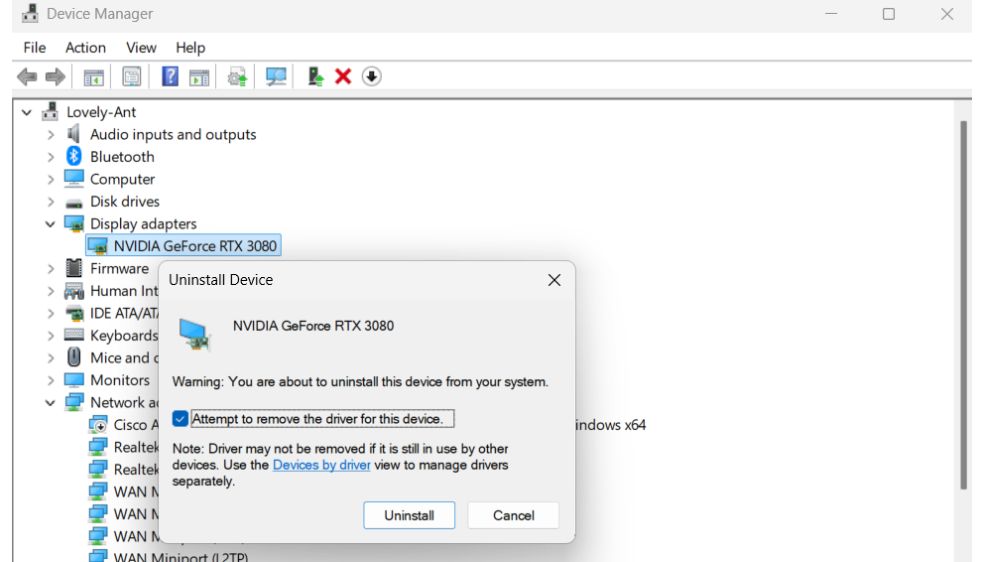Maximize the Device Manager window

[x=888, y=14]
